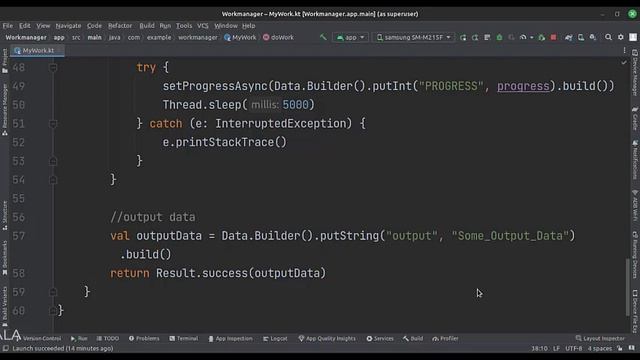Open the Structure tool window

pos(5,216)
